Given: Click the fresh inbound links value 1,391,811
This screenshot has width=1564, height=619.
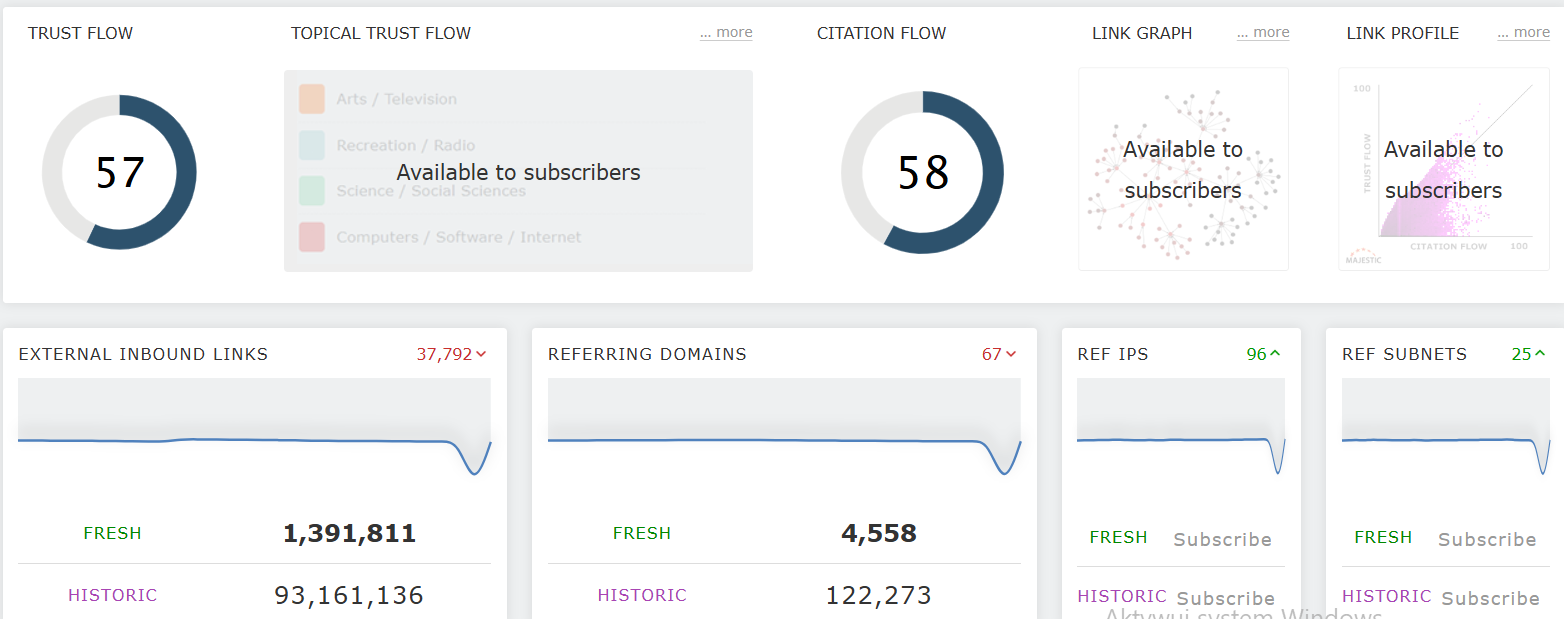Looking at the screenshot, I should click(x=349, y=534).
